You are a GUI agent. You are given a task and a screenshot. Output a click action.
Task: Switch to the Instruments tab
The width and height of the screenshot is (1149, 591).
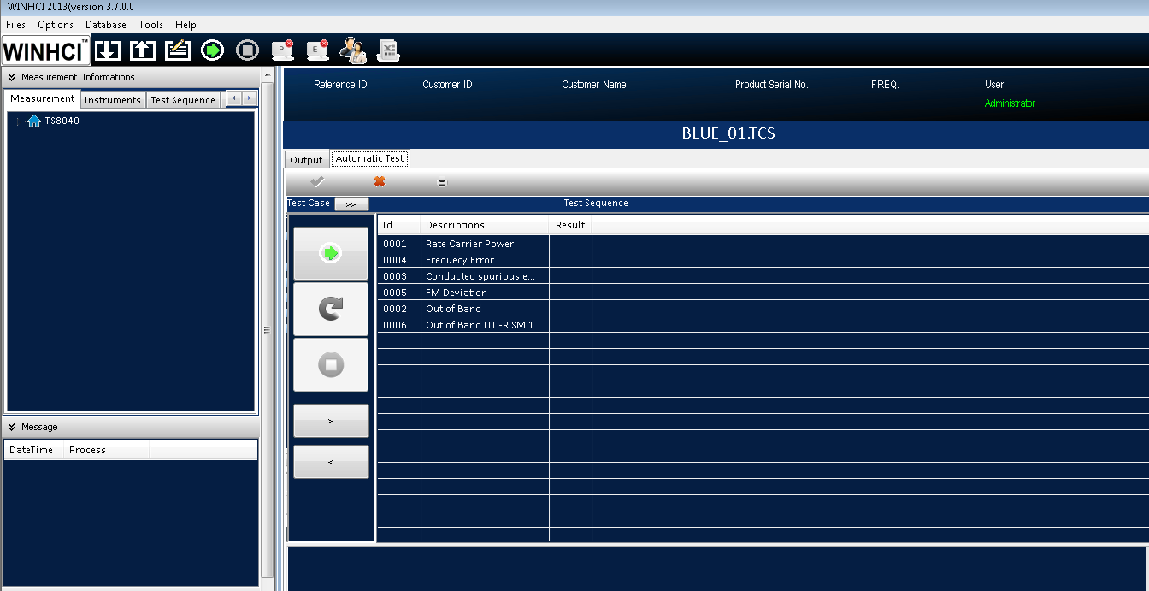[112, 100]
